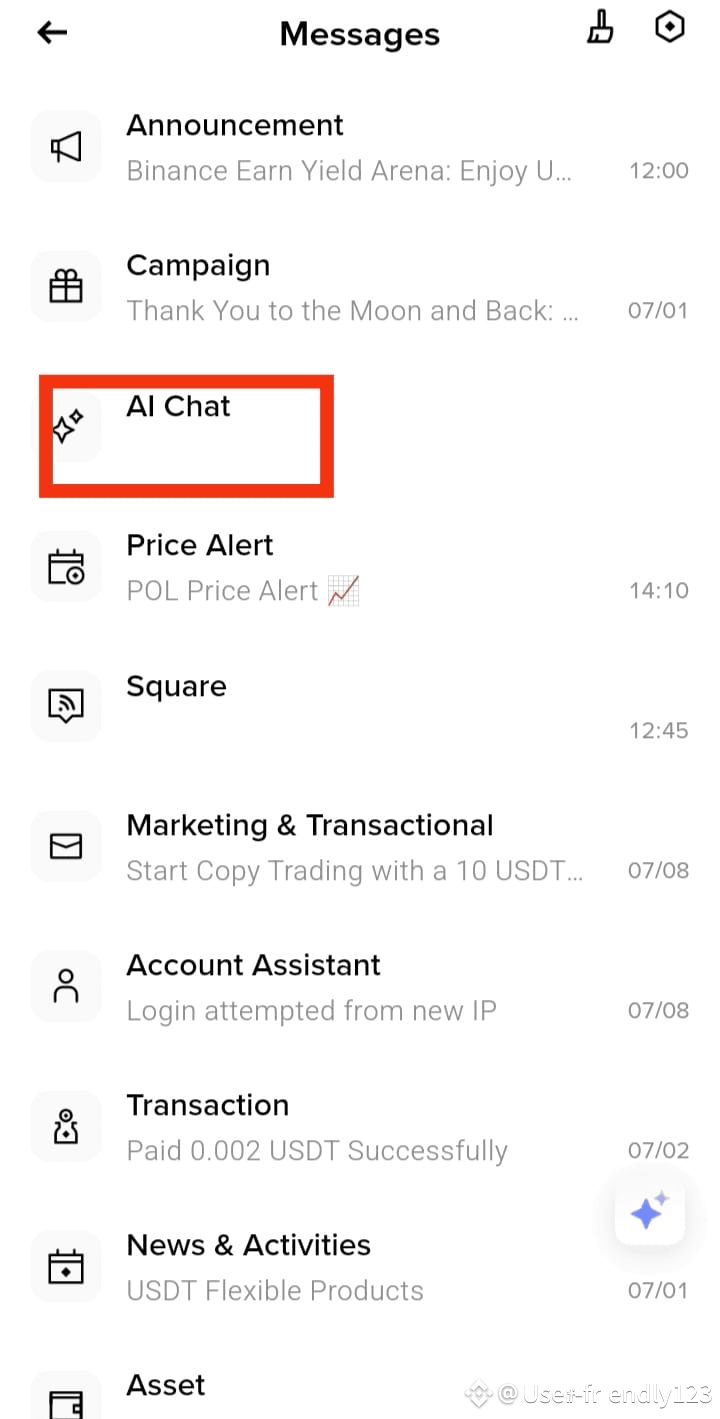The width and height of the screenshot is (720, 1419).
Task: Tap the Account Assistant person icon
Action: coord(66,987)
